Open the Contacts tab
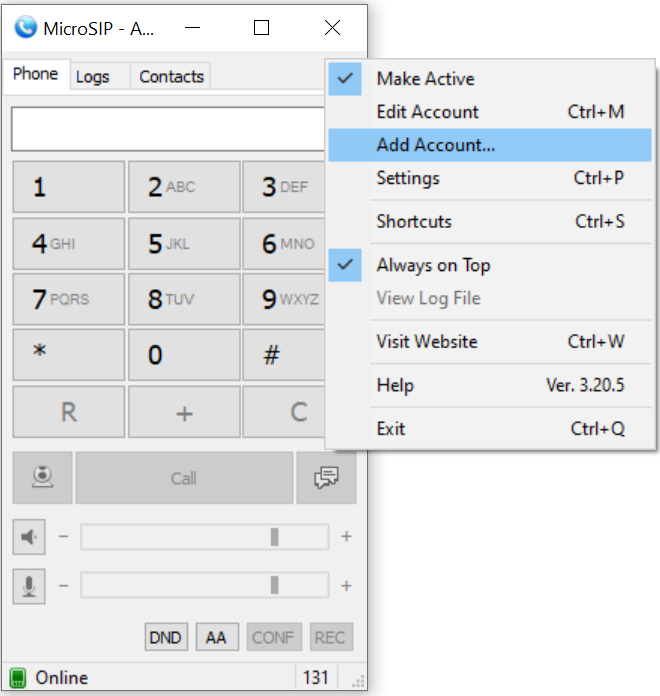The height and width of the screenshot is (696, 660). coord(171,77)
